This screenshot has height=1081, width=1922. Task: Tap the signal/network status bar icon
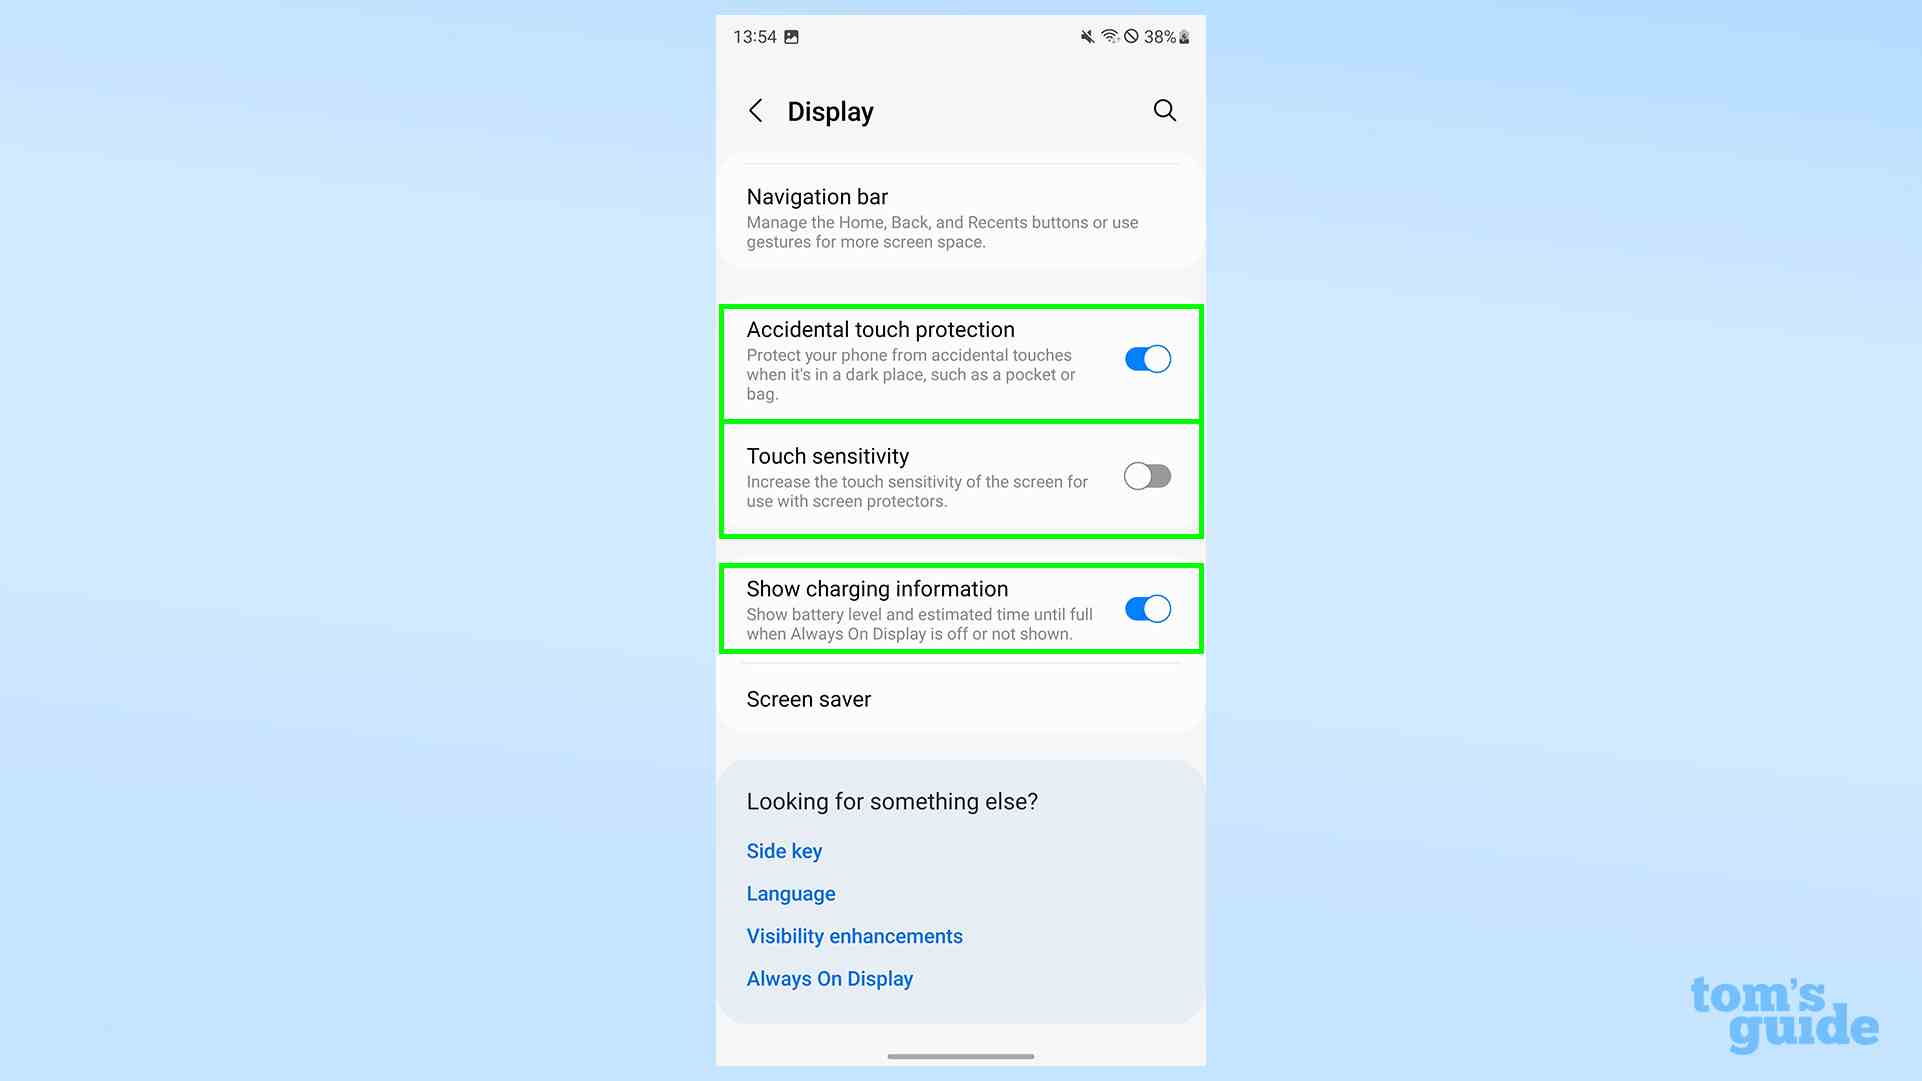(1109, 36)
